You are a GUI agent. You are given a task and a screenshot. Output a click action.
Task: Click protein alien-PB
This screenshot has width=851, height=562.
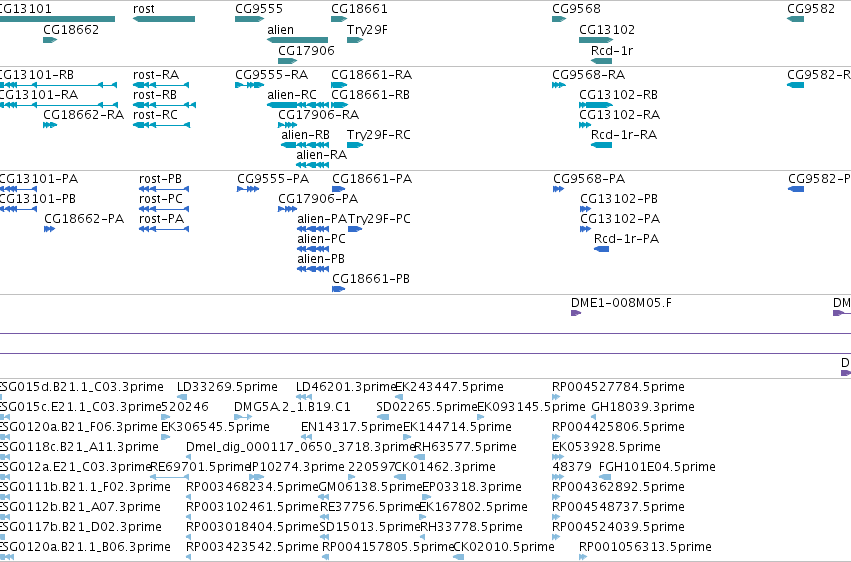coord(313,269)
